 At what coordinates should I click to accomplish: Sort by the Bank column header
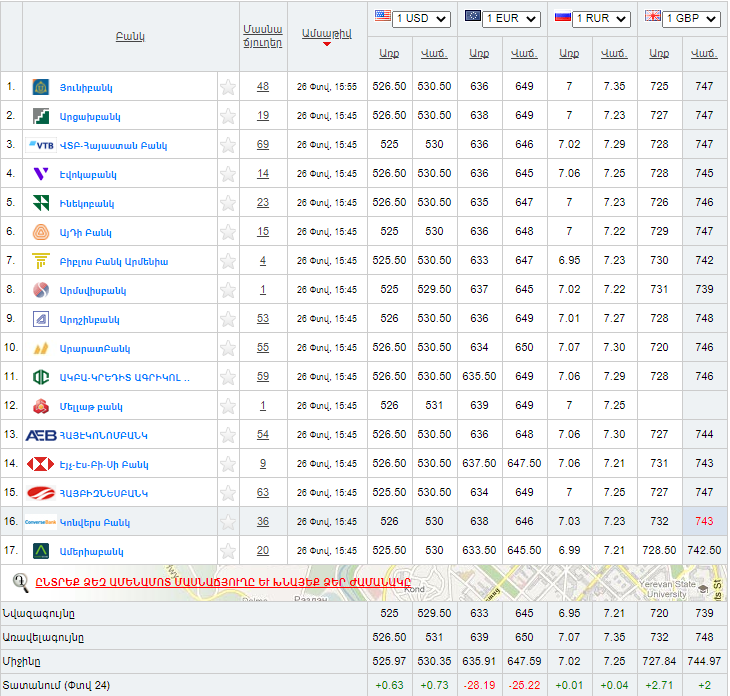[x=130, y=36]
